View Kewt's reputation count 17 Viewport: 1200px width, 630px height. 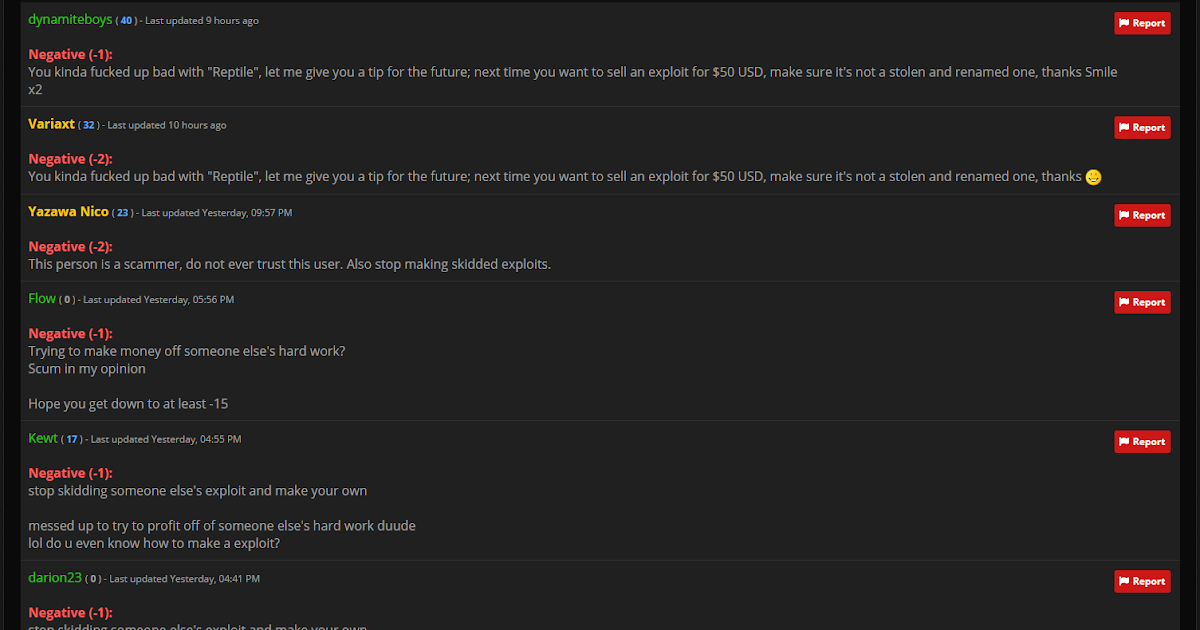[x=73, y=439]
